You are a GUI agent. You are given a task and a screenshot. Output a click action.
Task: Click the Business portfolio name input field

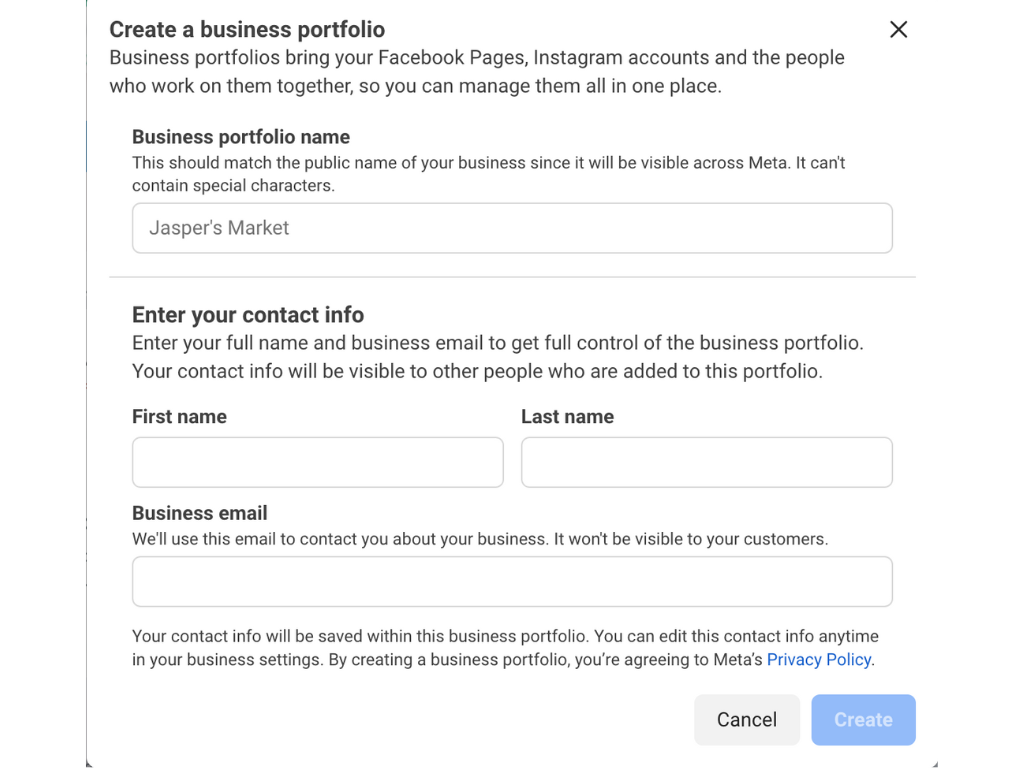512,228
